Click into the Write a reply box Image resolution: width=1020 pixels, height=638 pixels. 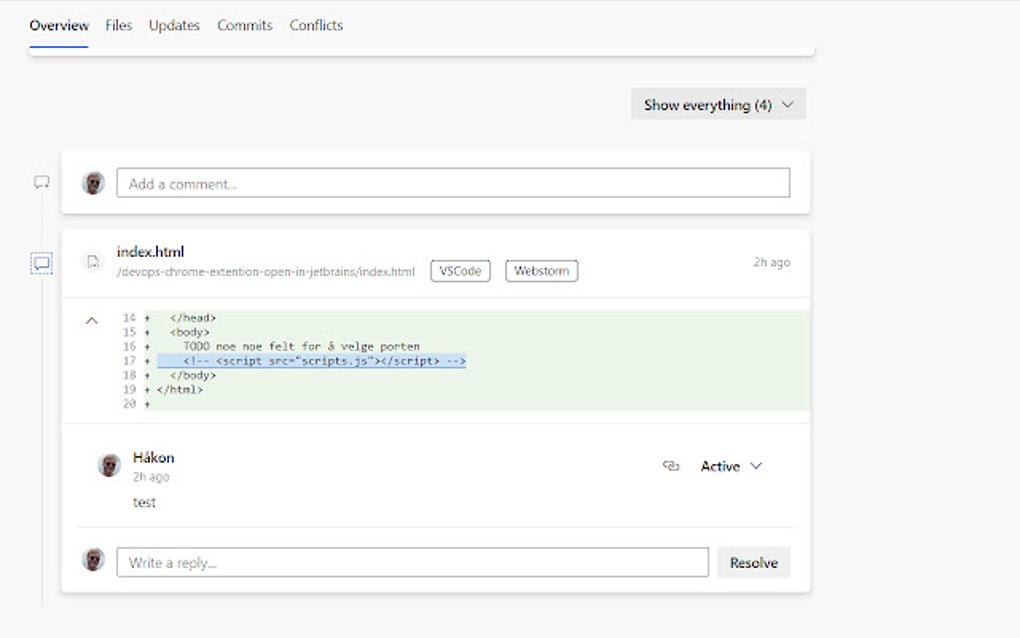point(412,562)
